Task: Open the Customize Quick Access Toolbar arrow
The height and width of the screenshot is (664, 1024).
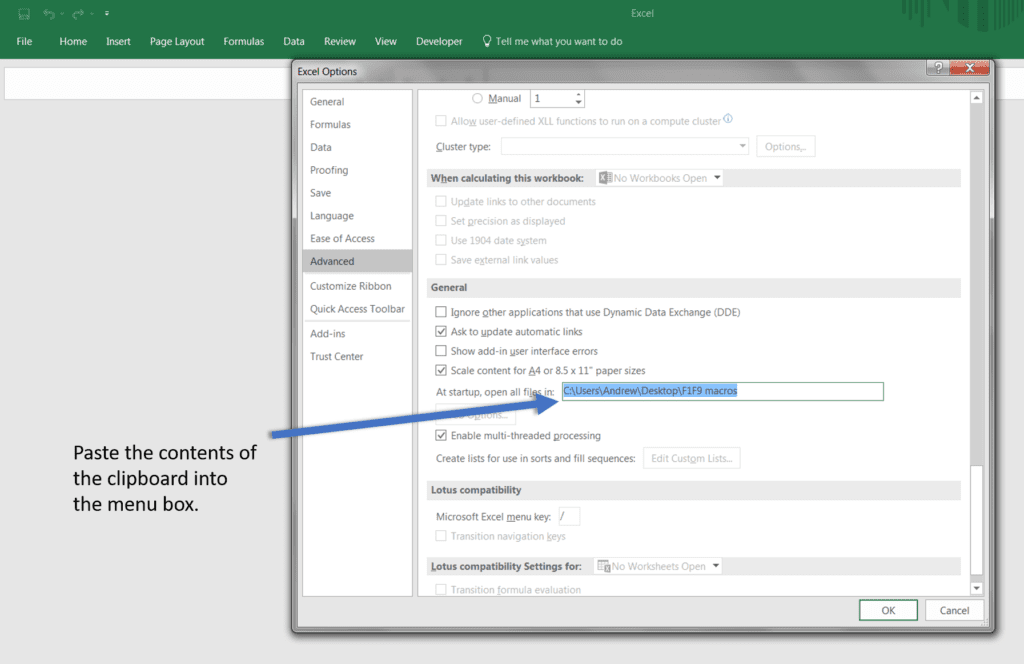Action: (x=106, y=13)
